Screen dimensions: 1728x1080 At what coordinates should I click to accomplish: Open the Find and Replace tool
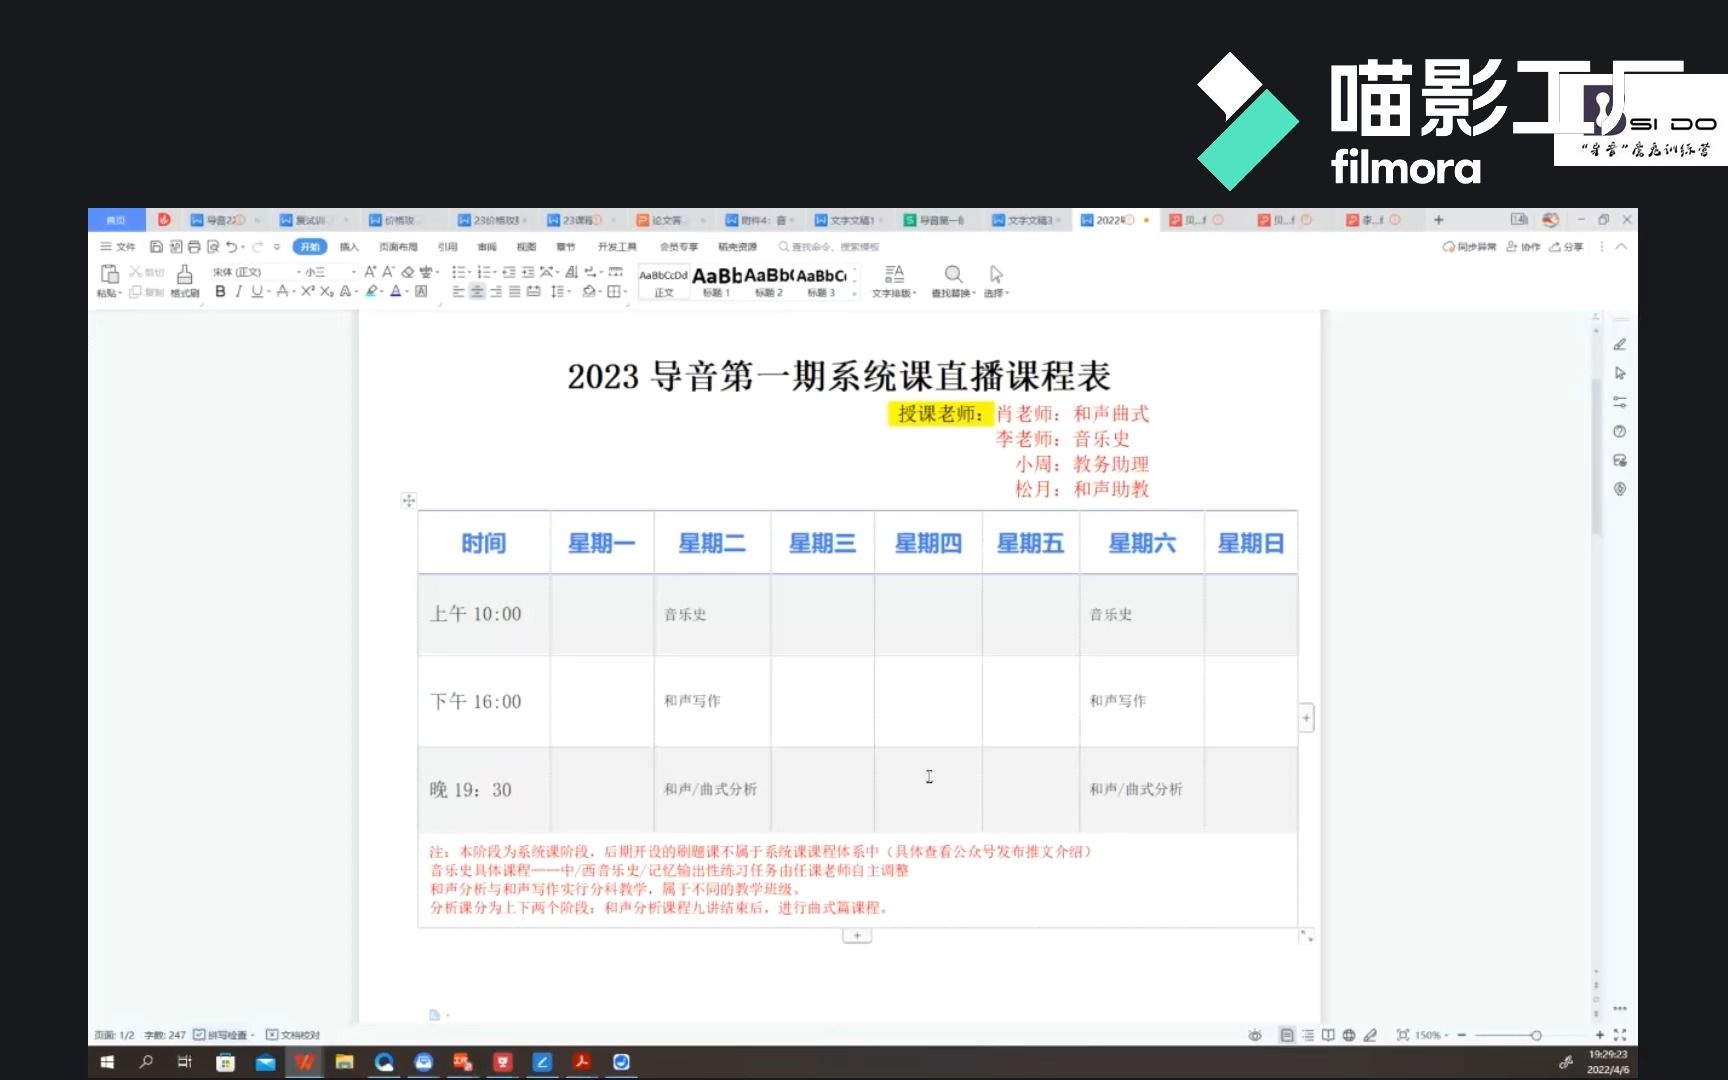tap(952, 280)
